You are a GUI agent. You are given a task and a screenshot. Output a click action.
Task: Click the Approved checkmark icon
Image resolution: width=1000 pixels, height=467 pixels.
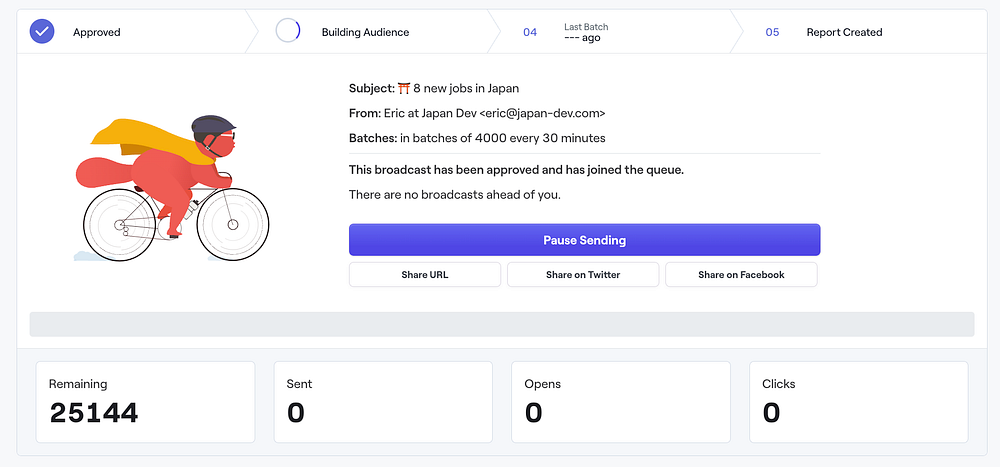click(x=42, y=31)
